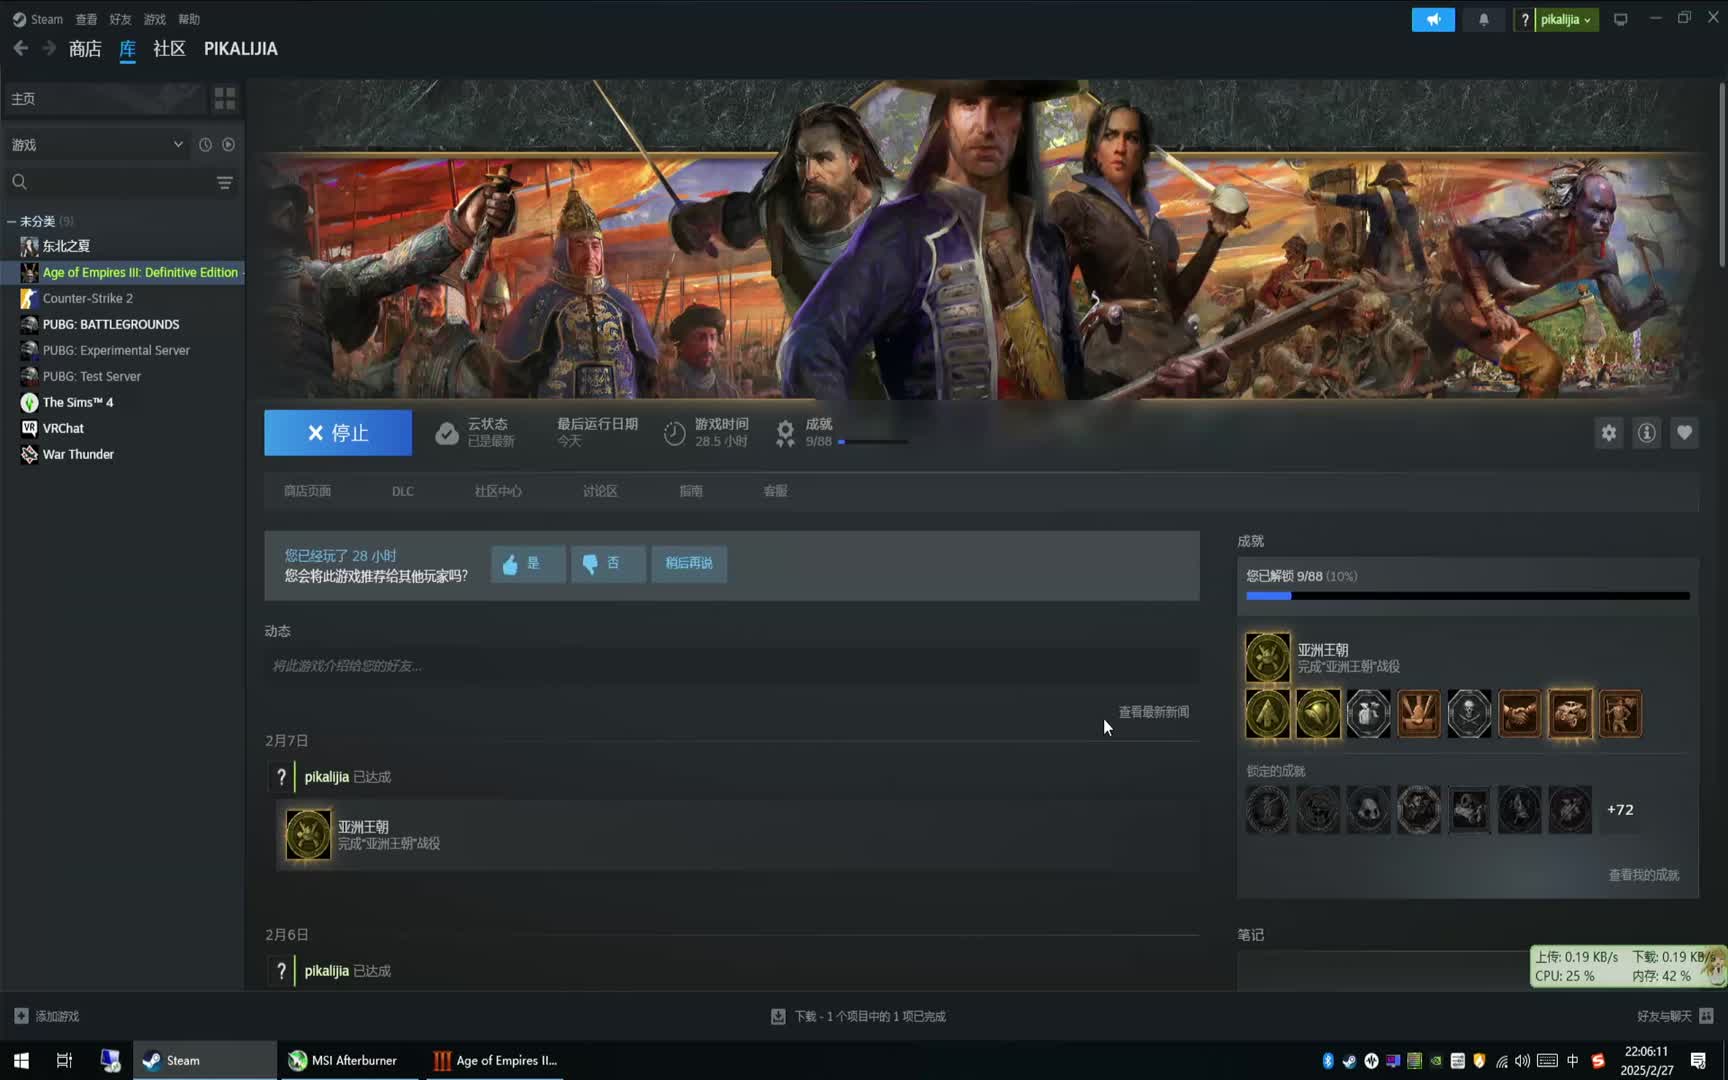Open library filter options icon
This screenshot has width=1728, height=1080.
tap(225, 182)
